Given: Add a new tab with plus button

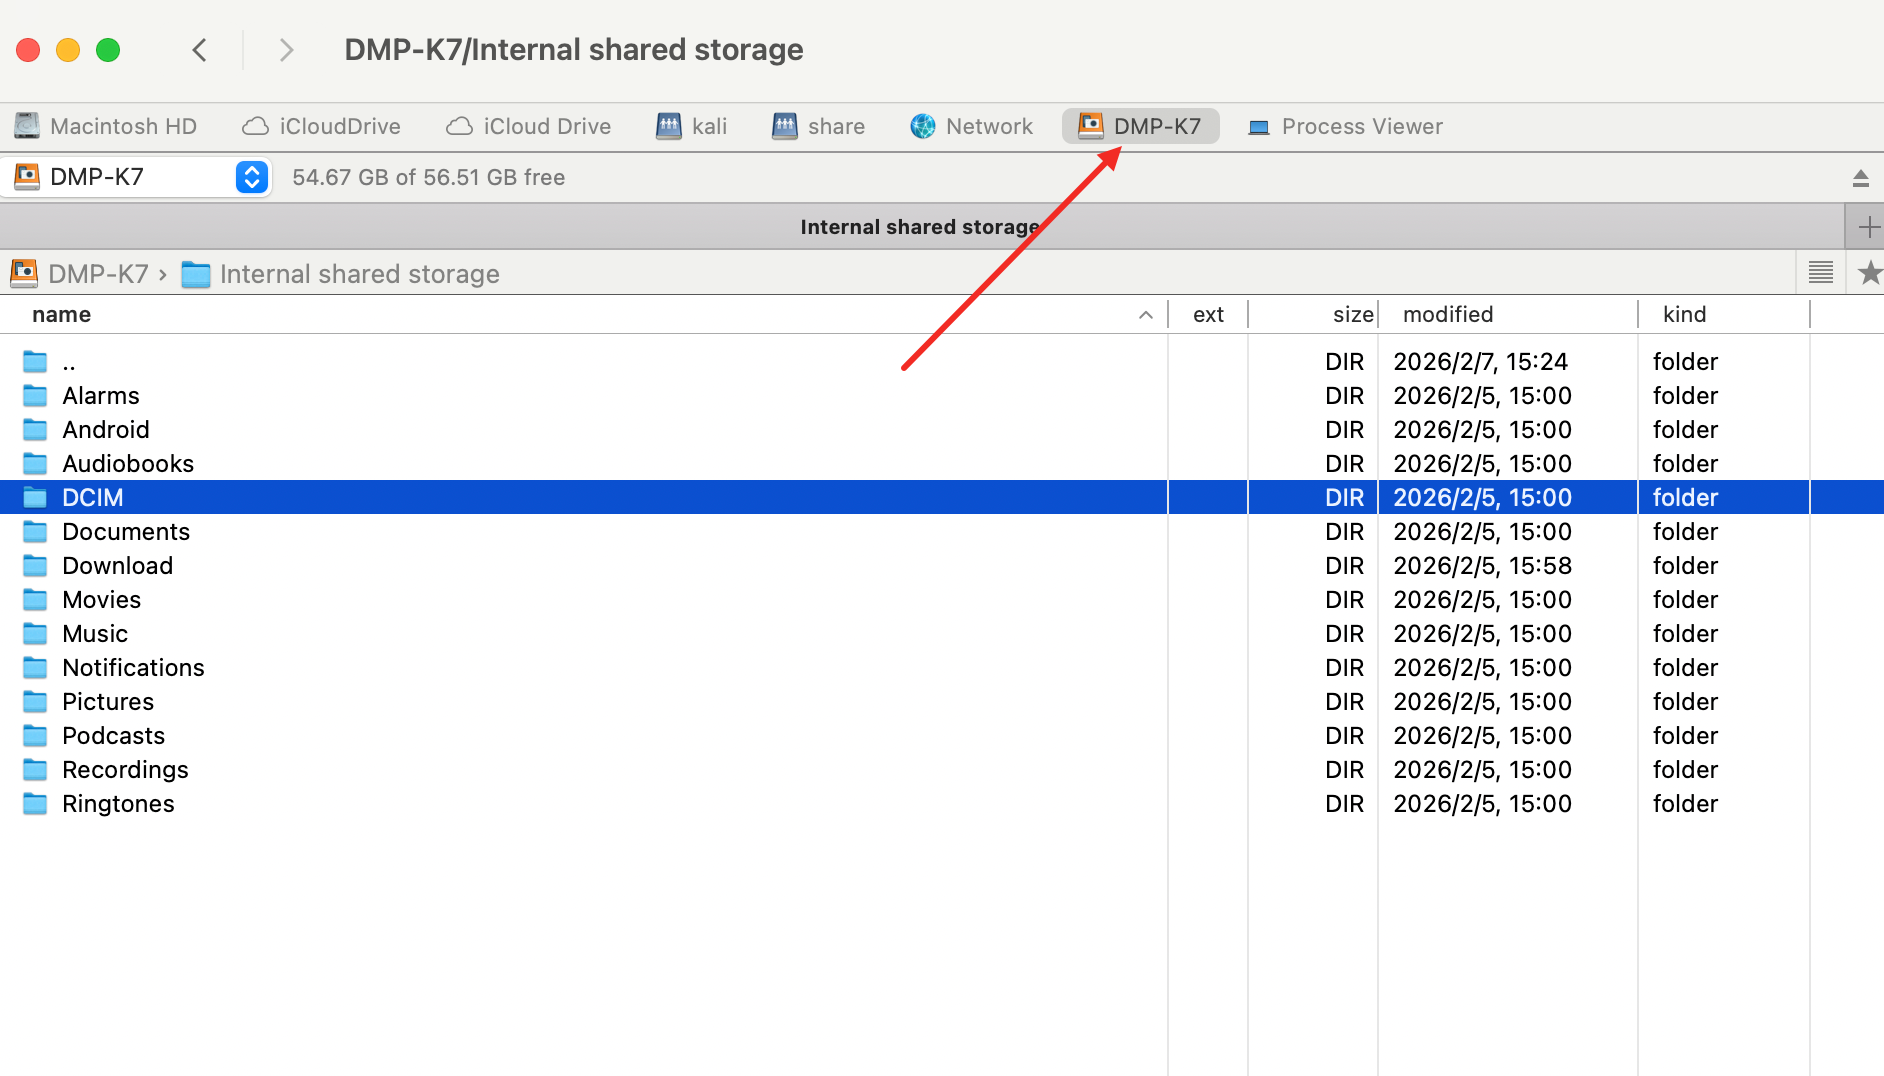Looking at the screenshot, I should [1867, 227].
